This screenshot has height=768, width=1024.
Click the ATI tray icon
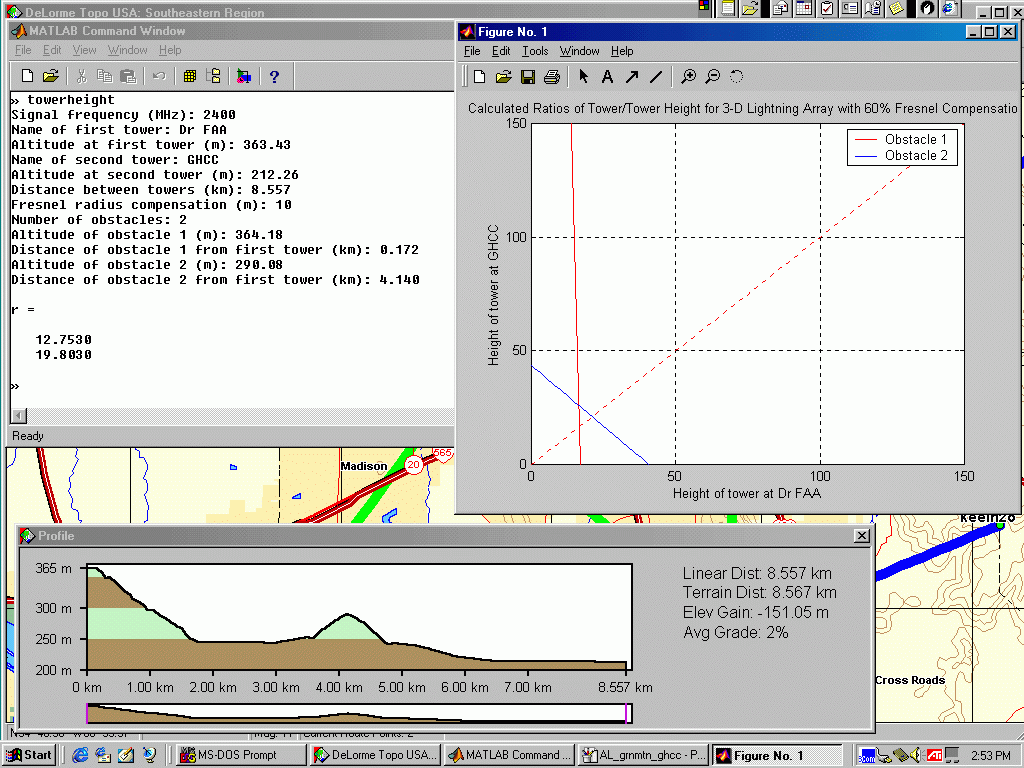(934, 756)
